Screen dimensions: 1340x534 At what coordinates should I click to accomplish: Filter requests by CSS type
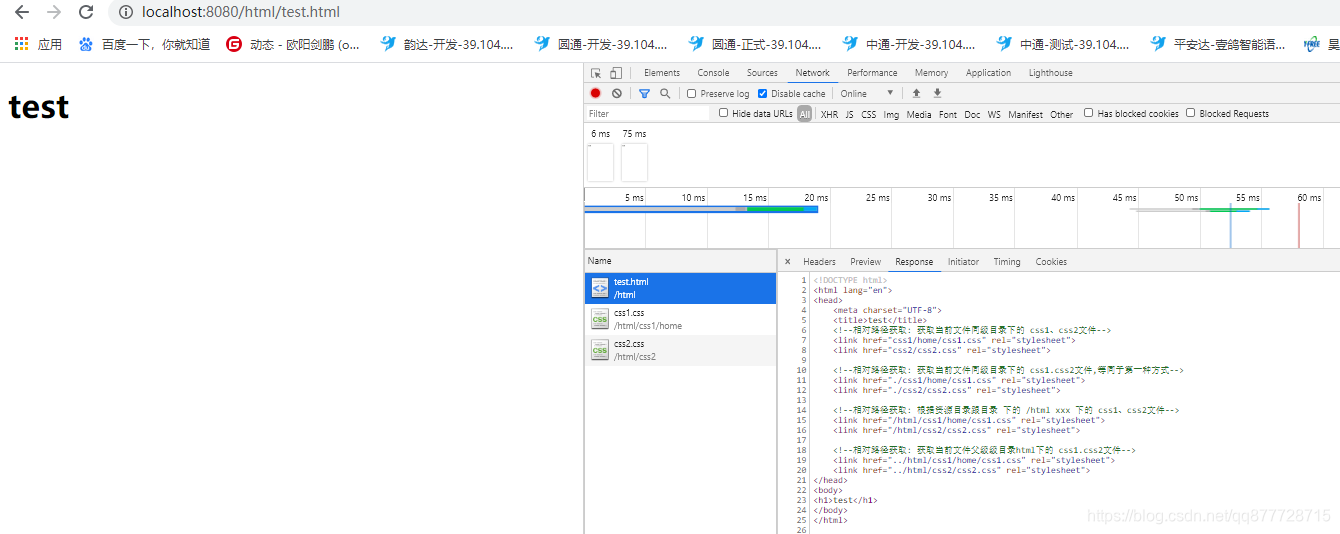click(868, 114)
